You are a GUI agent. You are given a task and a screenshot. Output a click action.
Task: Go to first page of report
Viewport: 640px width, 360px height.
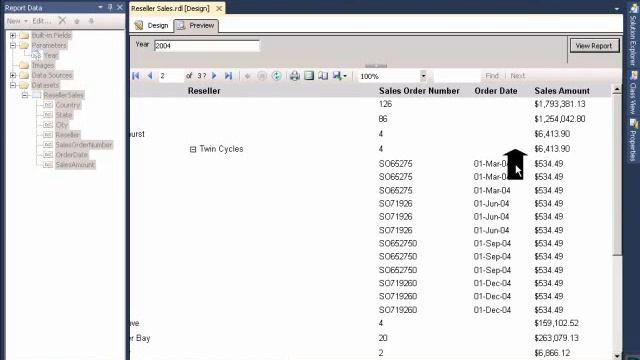[136, 76]
